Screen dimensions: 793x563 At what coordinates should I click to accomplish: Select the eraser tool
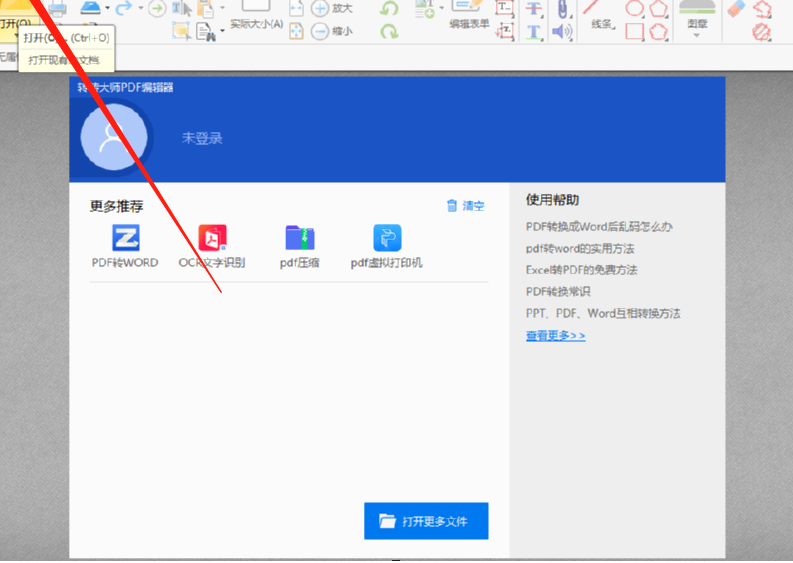736,8
